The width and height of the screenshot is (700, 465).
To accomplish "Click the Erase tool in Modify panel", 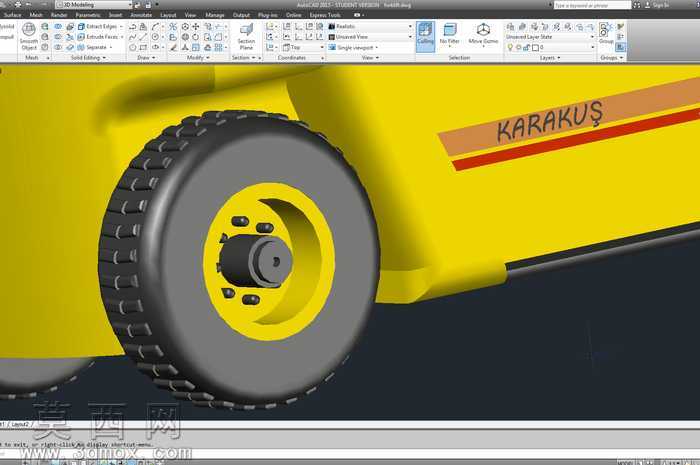I will coord(173,47).
